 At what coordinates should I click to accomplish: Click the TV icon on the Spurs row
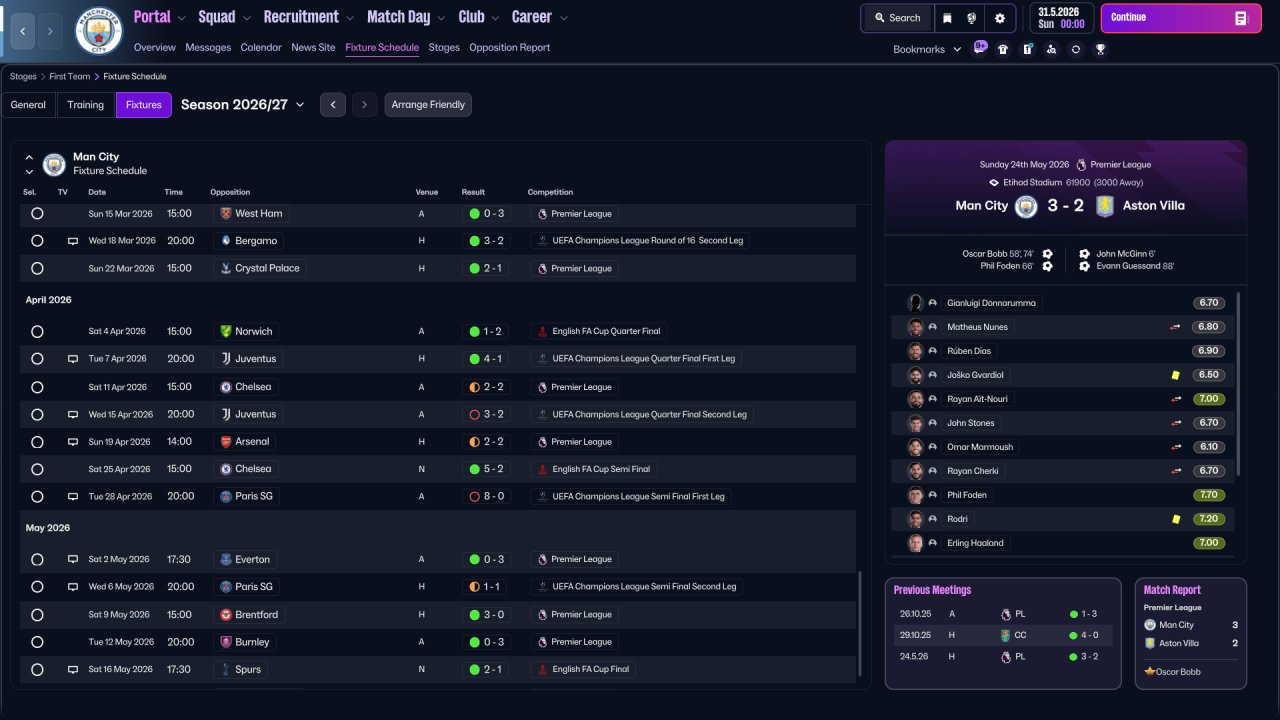tap(73, 670)
